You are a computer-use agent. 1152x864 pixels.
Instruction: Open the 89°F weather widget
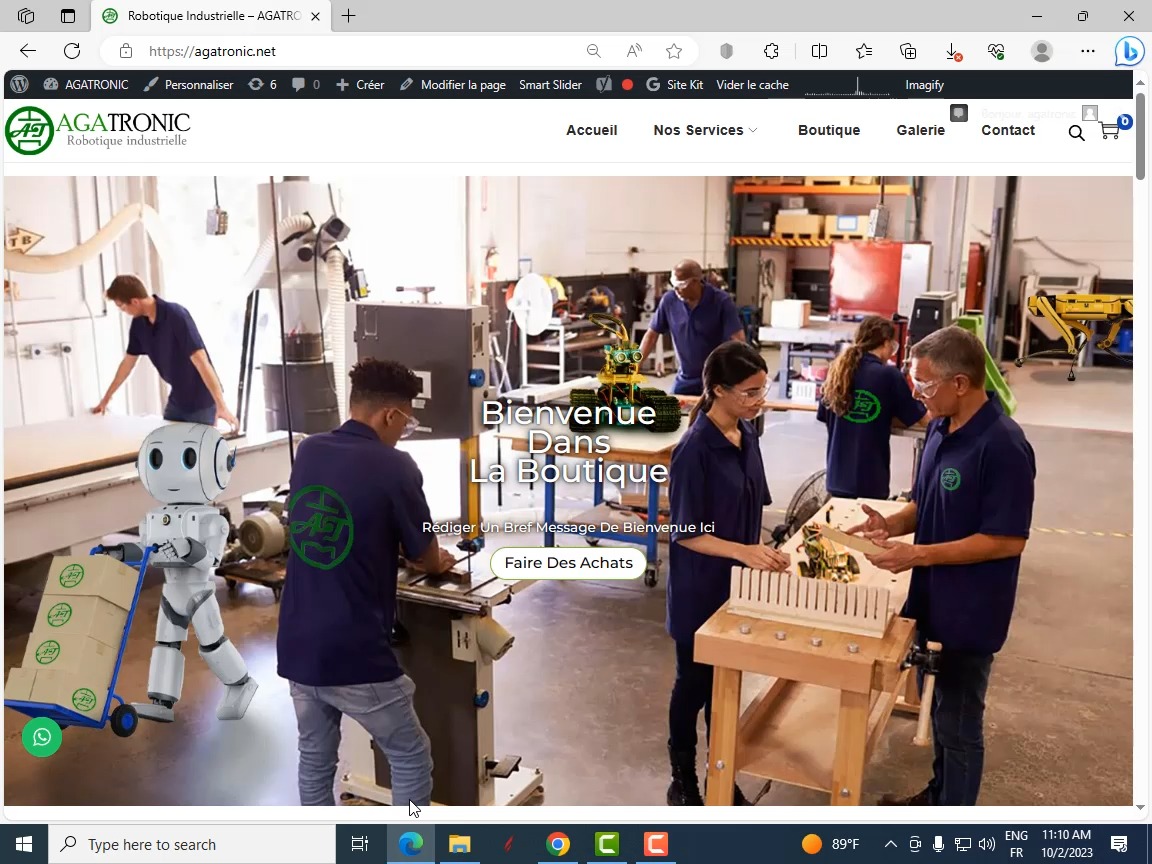point(831,844)
